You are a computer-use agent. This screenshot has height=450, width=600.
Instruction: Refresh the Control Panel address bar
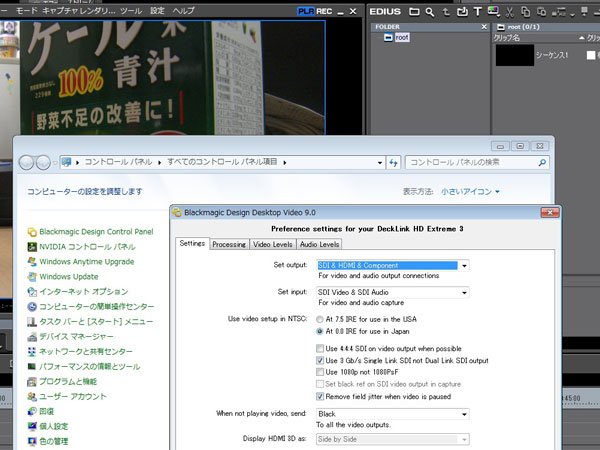click(393, 163)
